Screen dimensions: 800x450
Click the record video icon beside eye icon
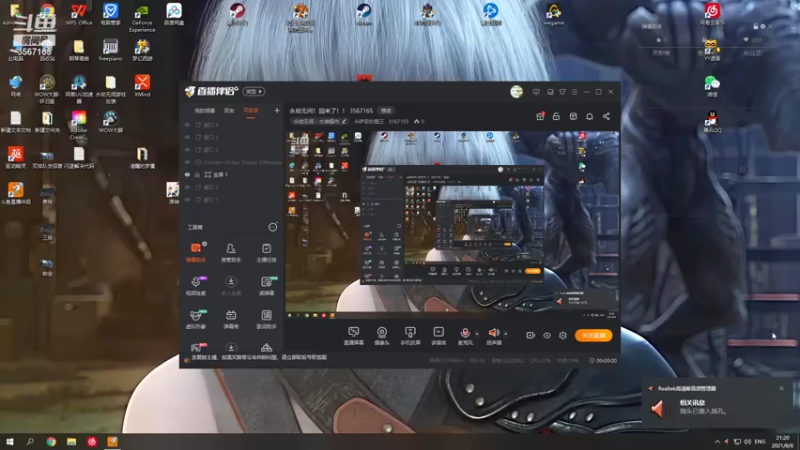point(531,335)
